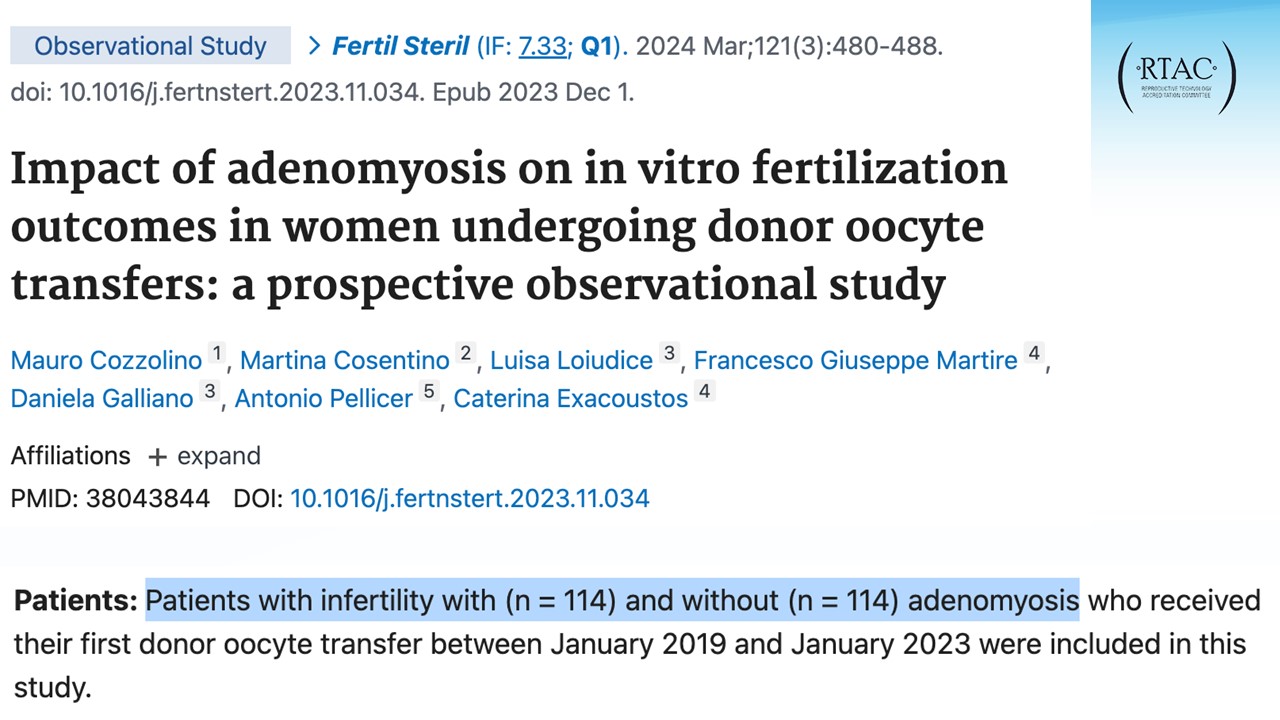Expand the Affiliations section
1280x720 pixels.
(218, 456)
